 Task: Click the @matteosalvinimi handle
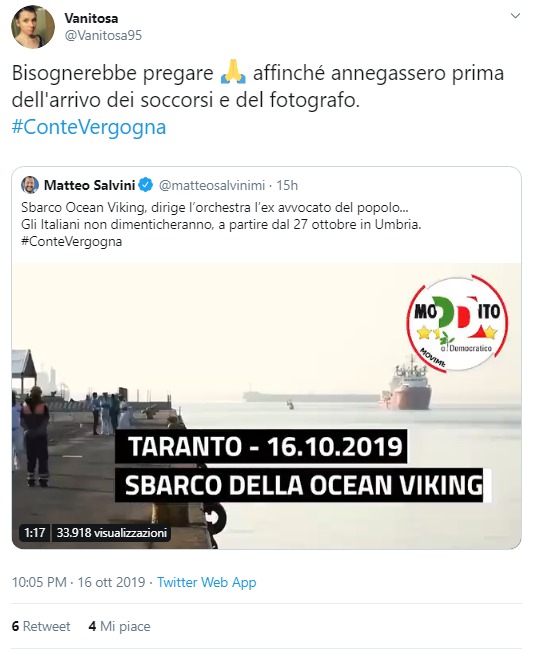coord(212,185)
